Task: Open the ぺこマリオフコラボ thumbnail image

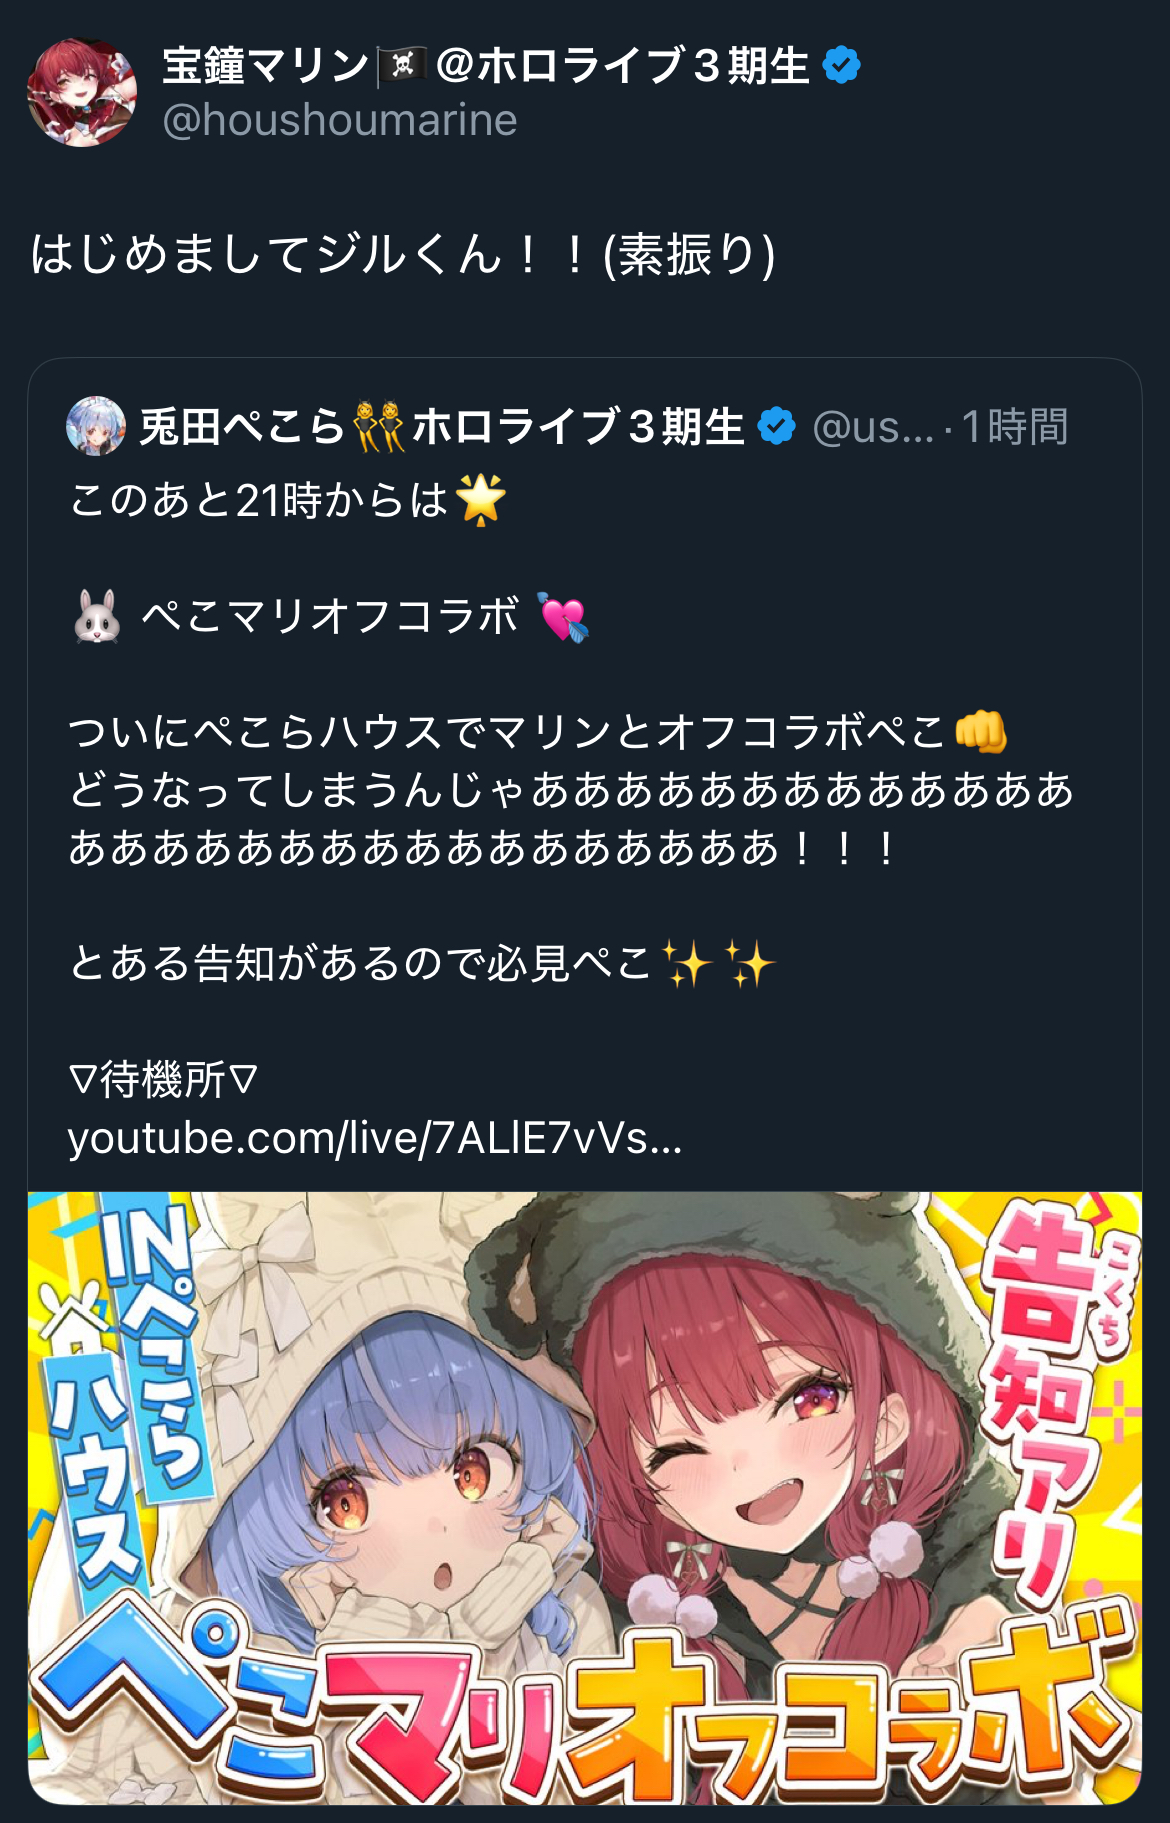Action: [585, 1497]
